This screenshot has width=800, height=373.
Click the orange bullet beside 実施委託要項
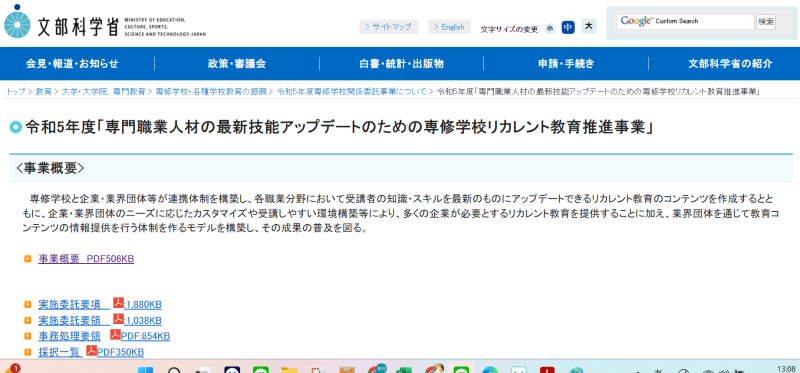pyautogui.click(x=28, y=305)
